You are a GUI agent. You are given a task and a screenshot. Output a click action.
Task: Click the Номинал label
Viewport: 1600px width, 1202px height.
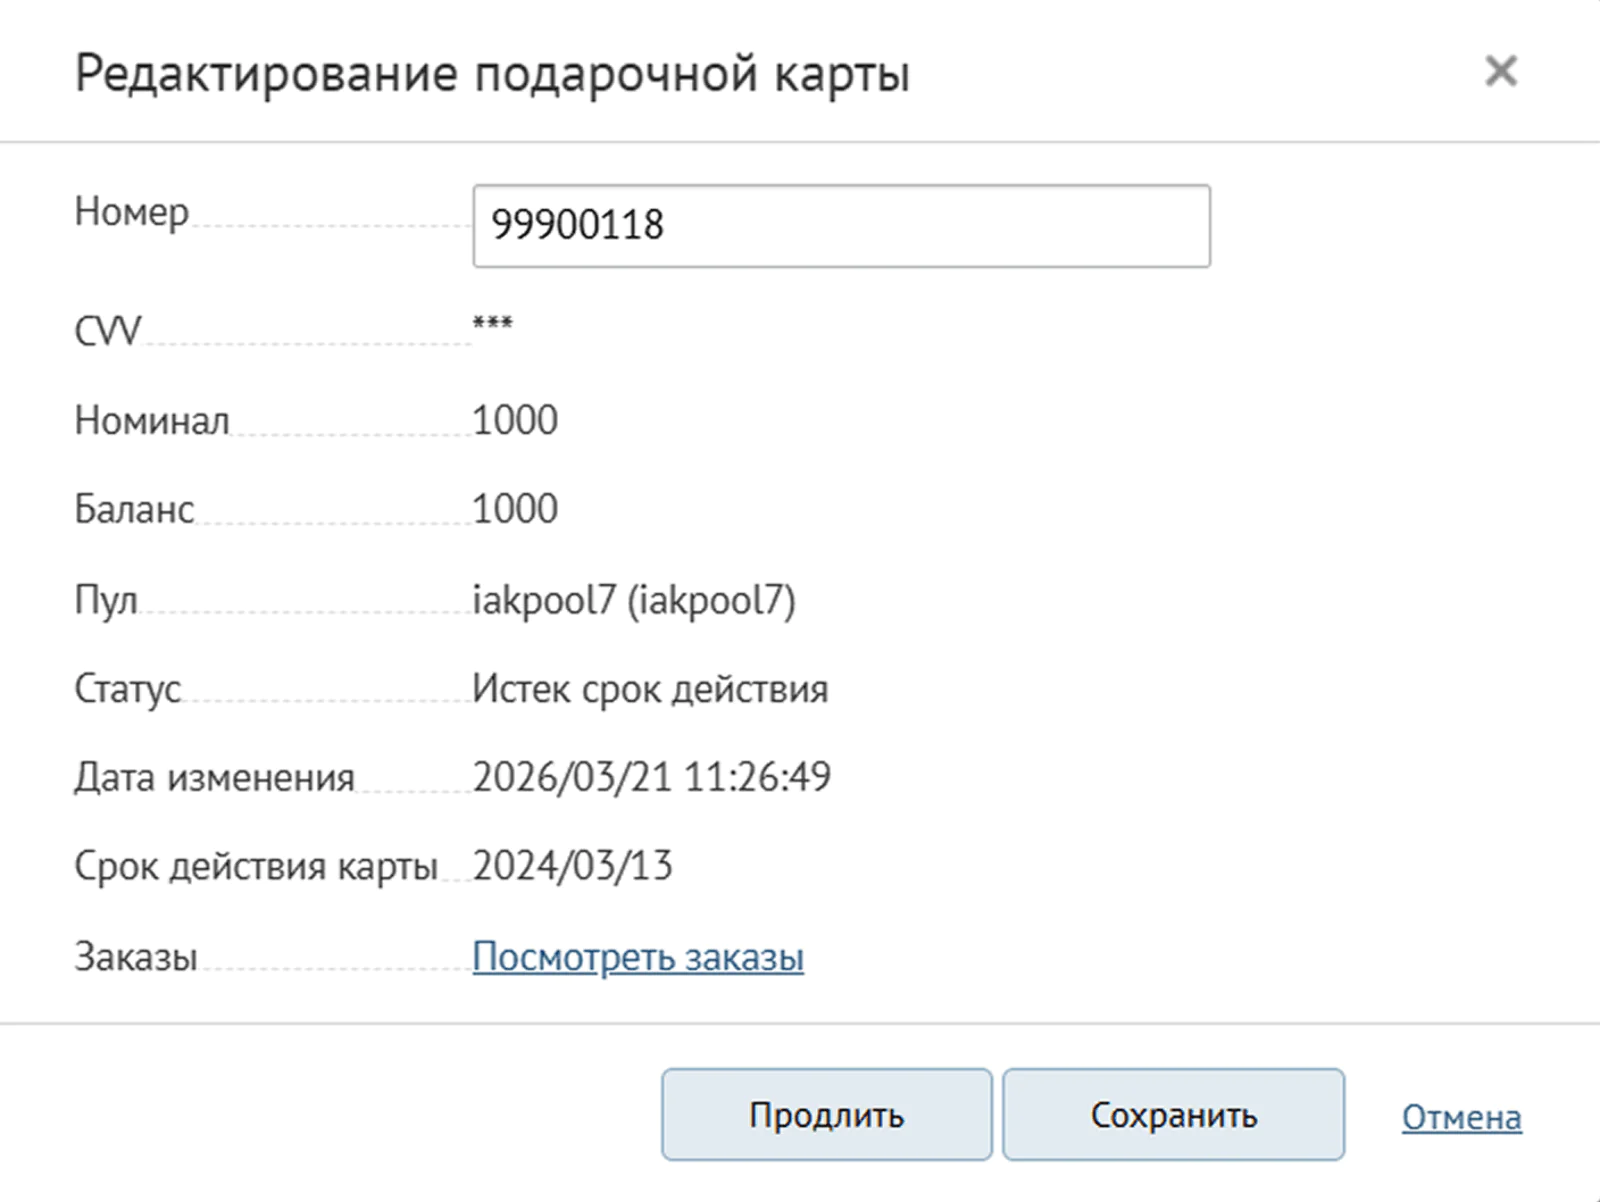coord(152,421)
